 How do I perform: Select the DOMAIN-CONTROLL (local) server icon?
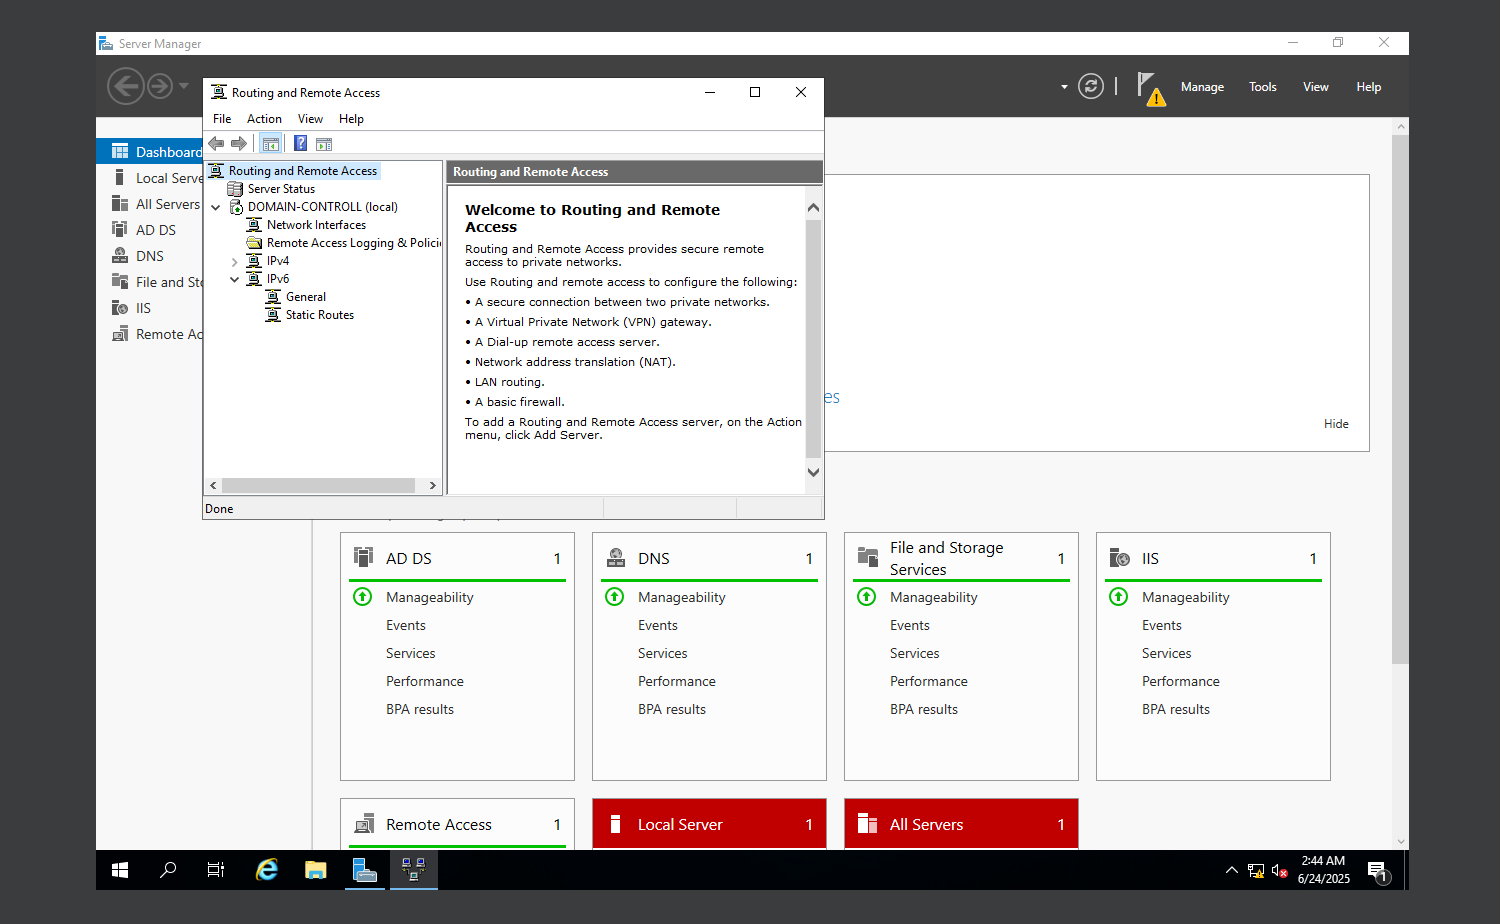coord(236,207)
